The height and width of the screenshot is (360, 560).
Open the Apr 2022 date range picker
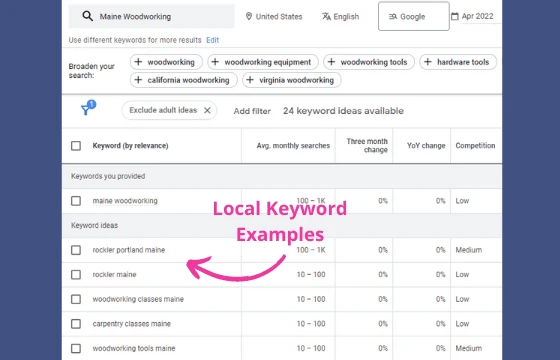[x=476, y=16]
